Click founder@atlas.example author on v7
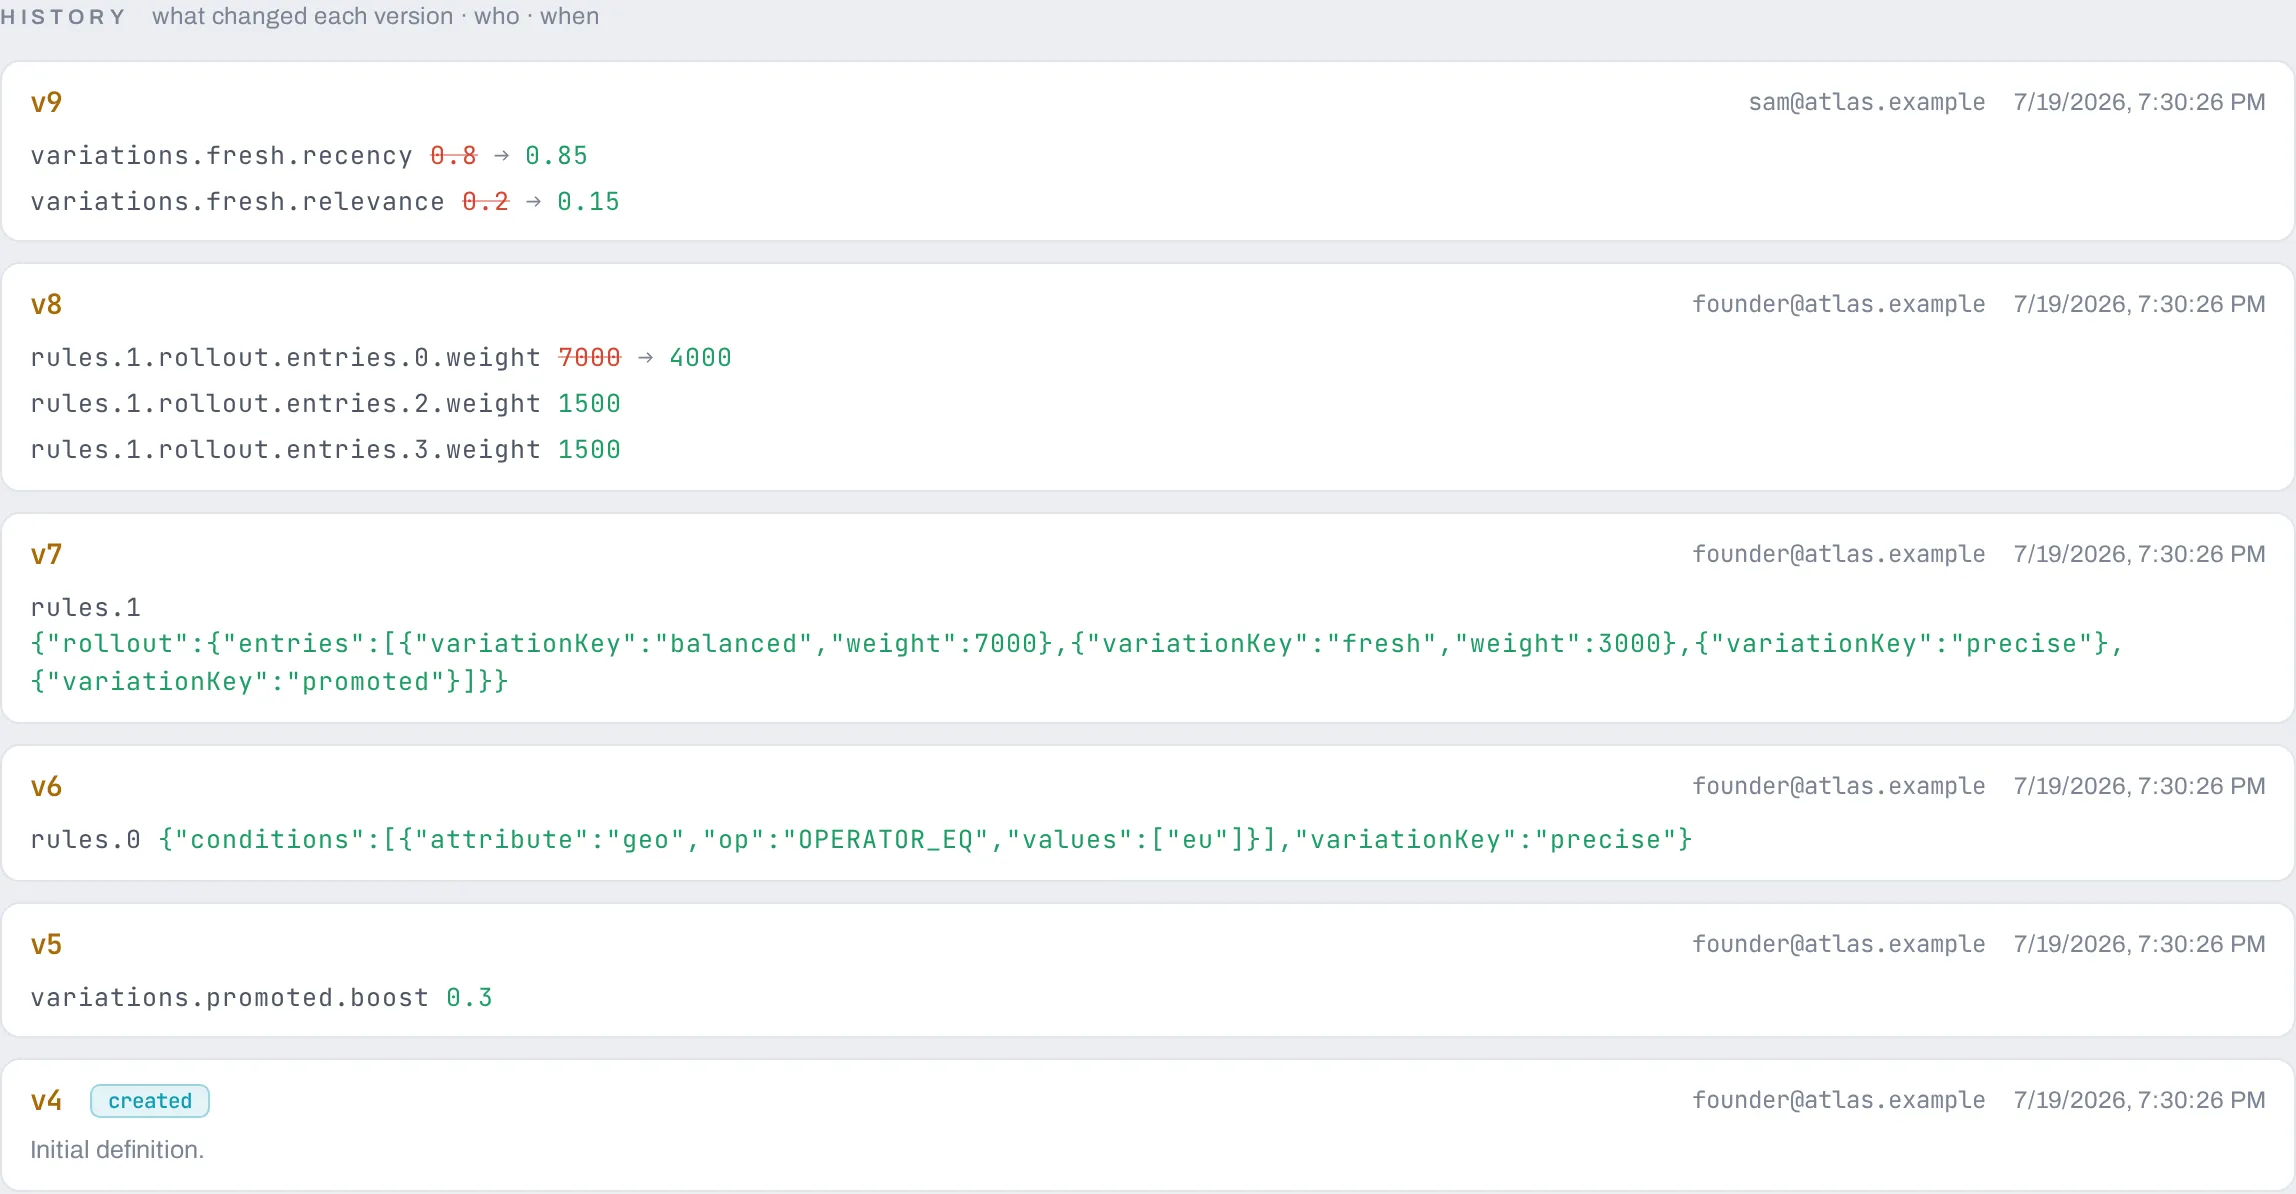 coord(1838,554)
